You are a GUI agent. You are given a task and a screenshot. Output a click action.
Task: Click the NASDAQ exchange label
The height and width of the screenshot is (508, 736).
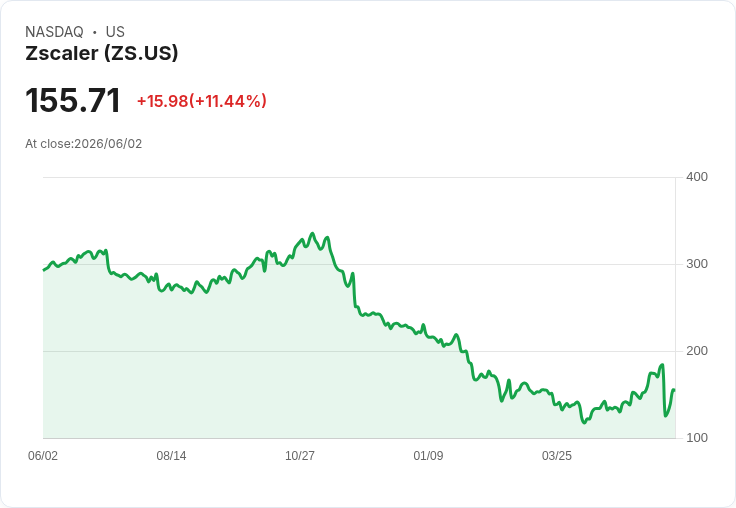[54, 32]
